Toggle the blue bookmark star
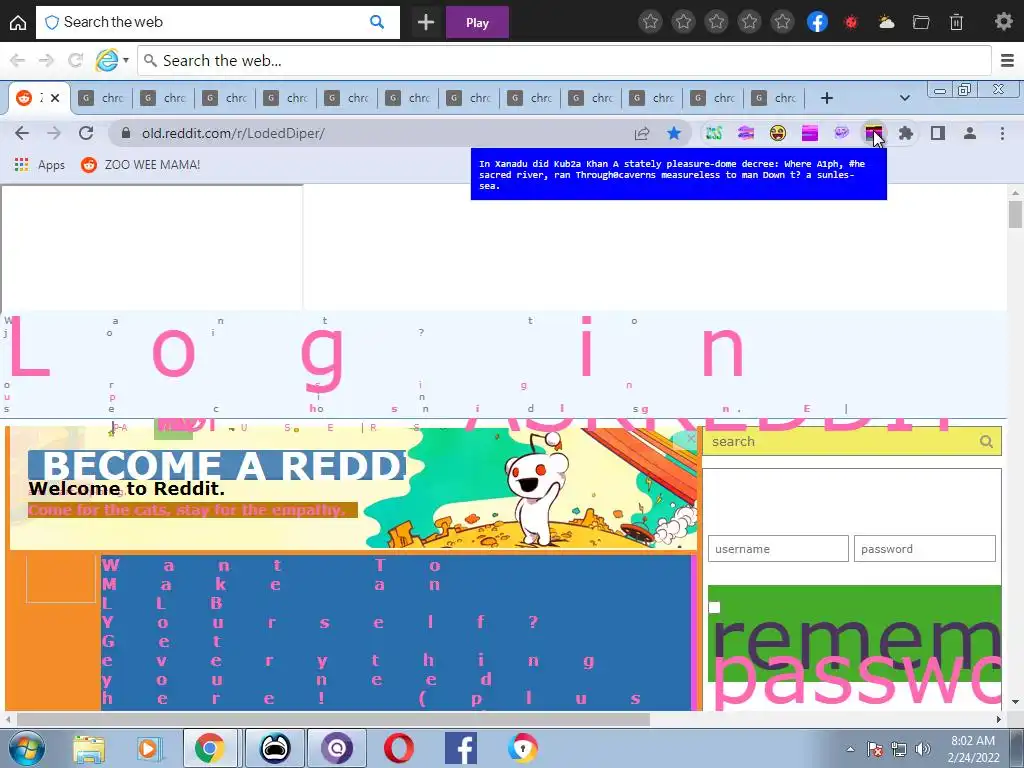The image size is (1024, 768). click(x=674, y=133)
